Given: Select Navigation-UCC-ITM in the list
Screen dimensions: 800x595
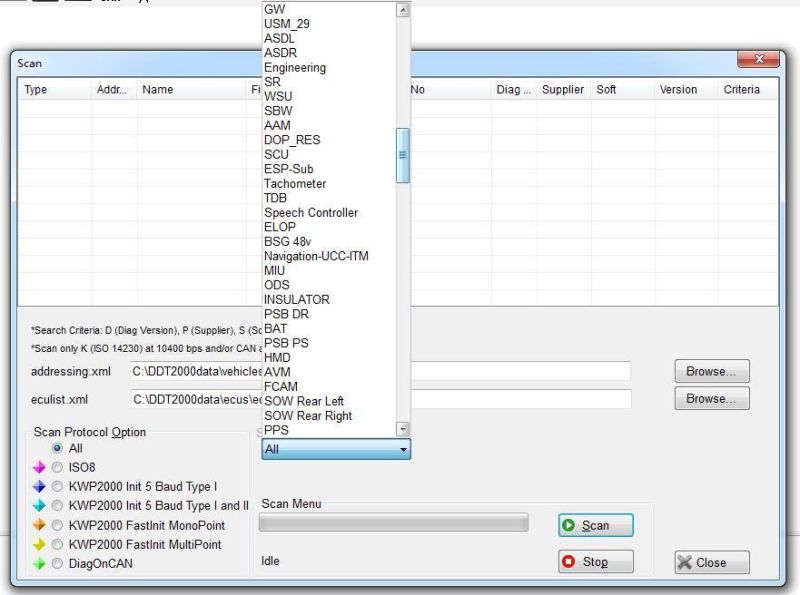Looking at the screenshot, I should point(329,256).
